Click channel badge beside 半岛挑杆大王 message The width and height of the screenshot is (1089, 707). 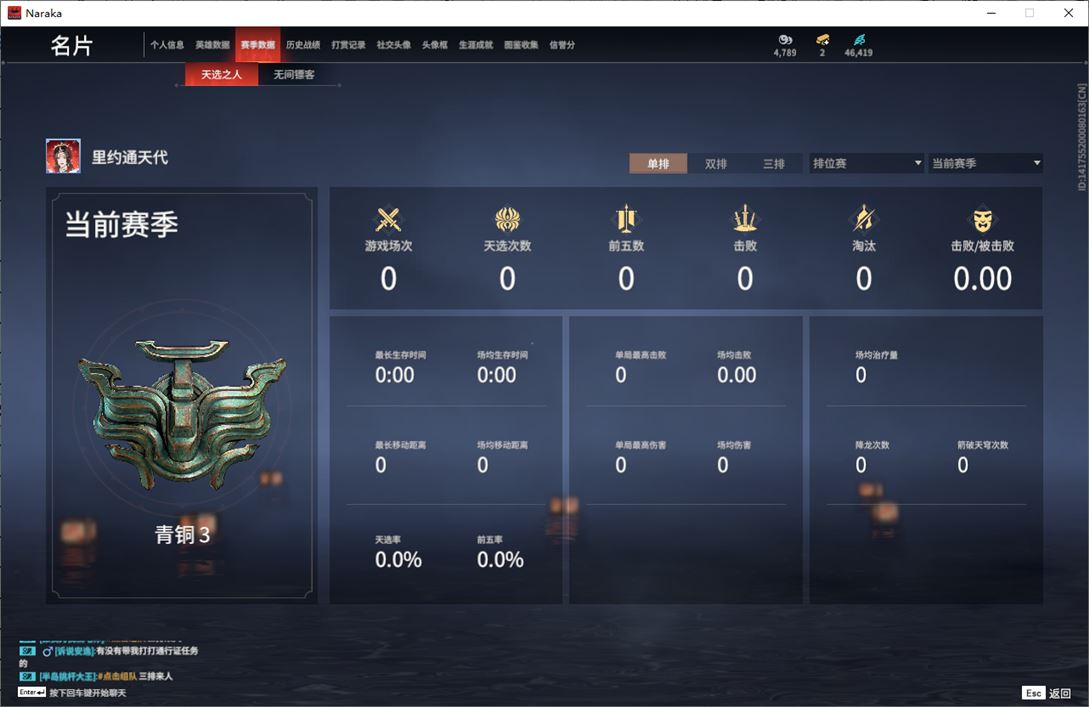pyautogui.click(x=27, y=676)
